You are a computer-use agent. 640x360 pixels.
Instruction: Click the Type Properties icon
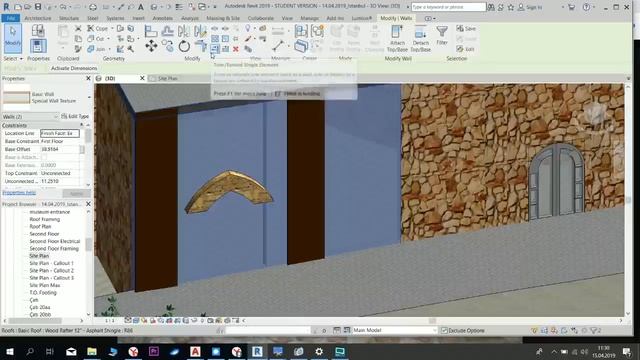coord(38,31)
